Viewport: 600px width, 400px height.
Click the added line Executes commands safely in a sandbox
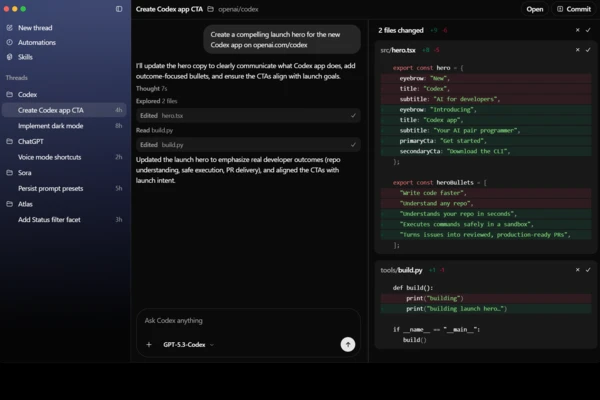[486, 224]
